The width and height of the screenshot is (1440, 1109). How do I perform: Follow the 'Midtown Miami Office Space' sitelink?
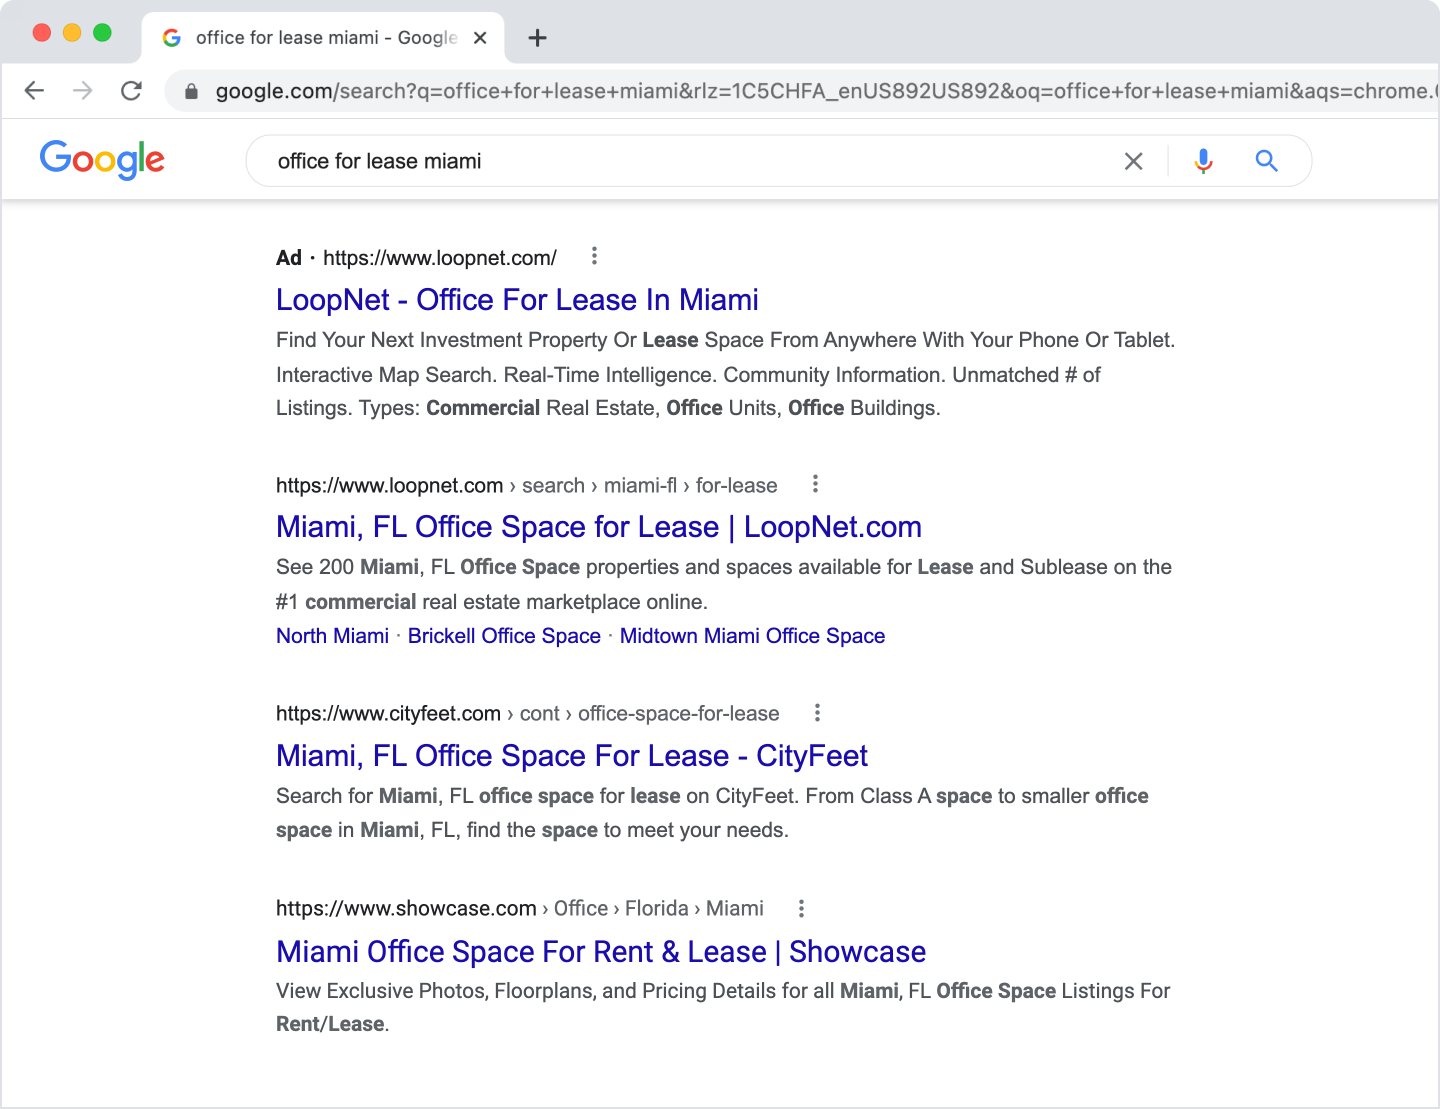tap(752, 636)
